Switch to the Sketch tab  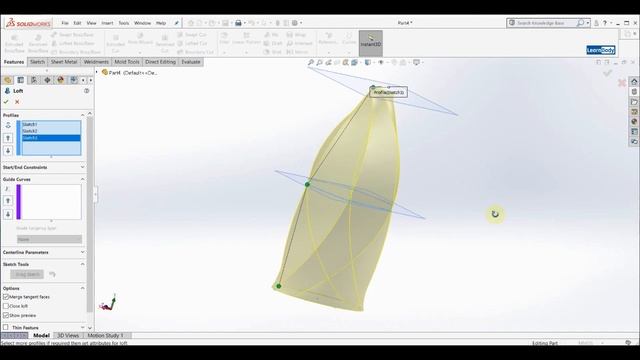point(37,62)
